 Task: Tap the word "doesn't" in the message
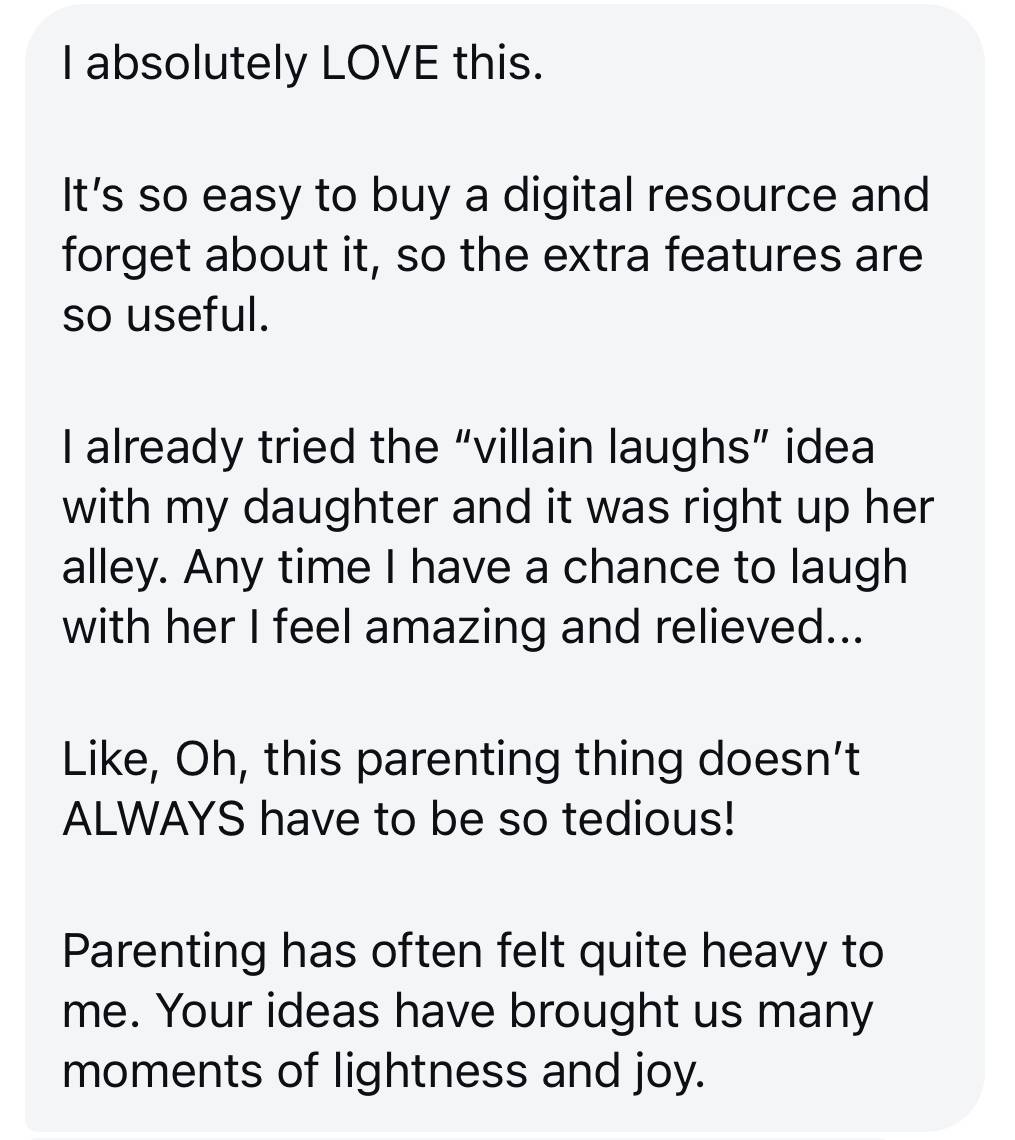pyautogui.click(x=779, y=758)
